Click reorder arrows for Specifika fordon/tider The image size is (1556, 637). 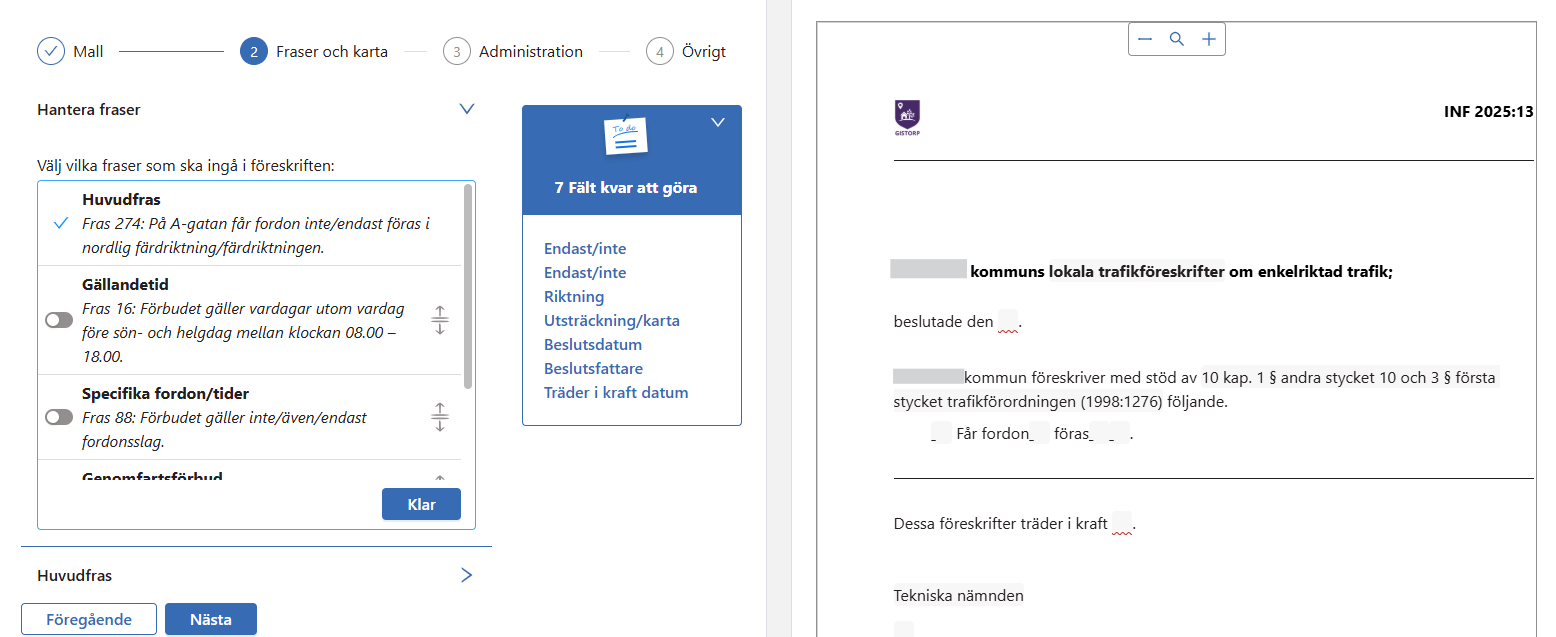pos(440,417)
